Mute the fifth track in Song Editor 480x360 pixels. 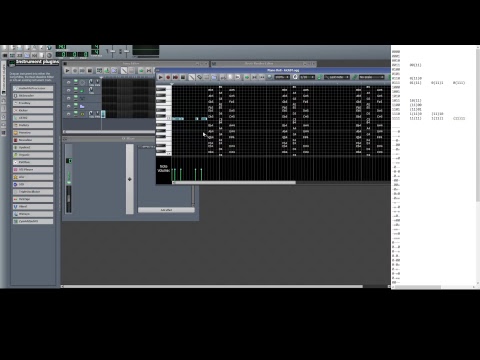(76, 112)
